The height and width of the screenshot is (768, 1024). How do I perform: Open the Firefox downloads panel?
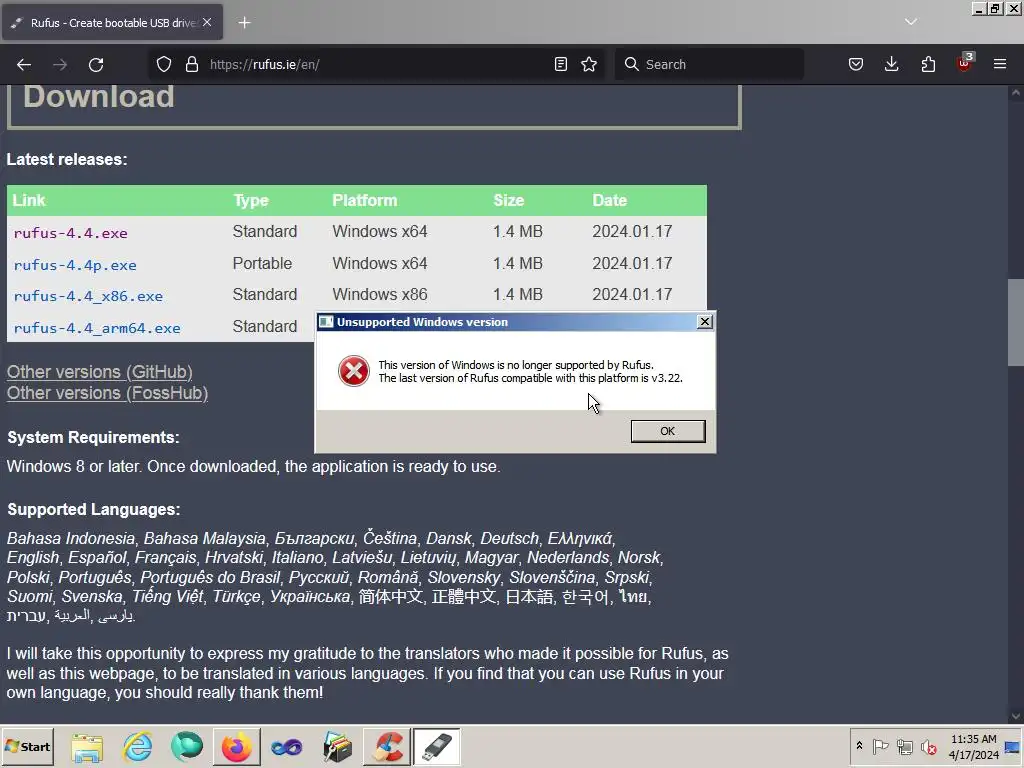[x=891, y=64]
